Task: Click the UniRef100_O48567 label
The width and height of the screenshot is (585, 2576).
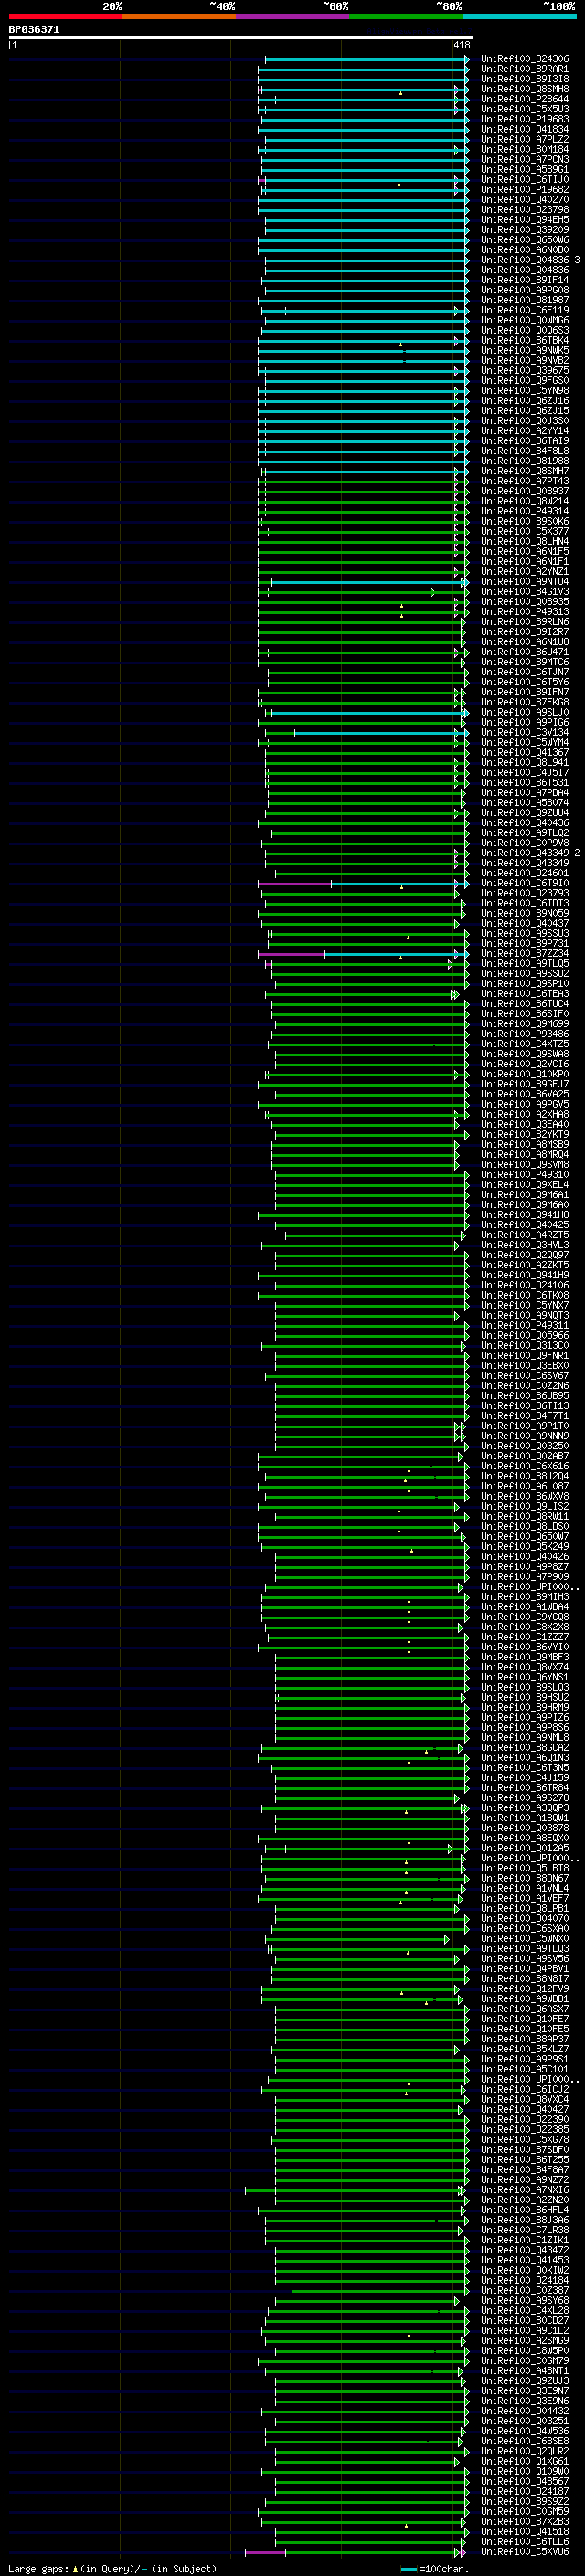Action: point(524,2481)
